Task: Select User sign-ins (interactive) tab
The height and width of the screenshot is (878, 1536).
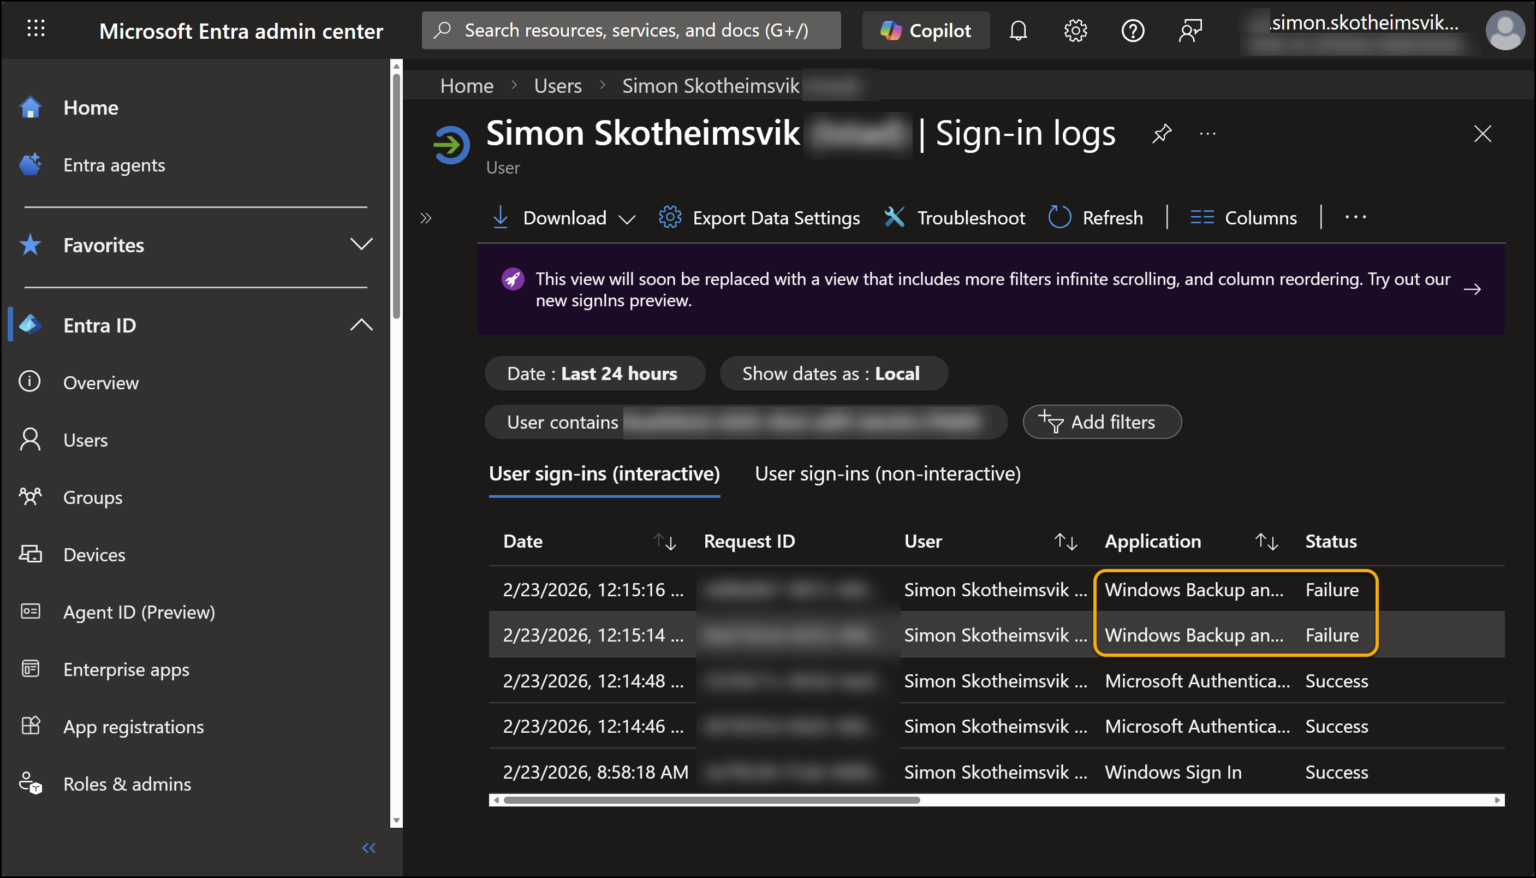Action: click(x=604, y=474)
